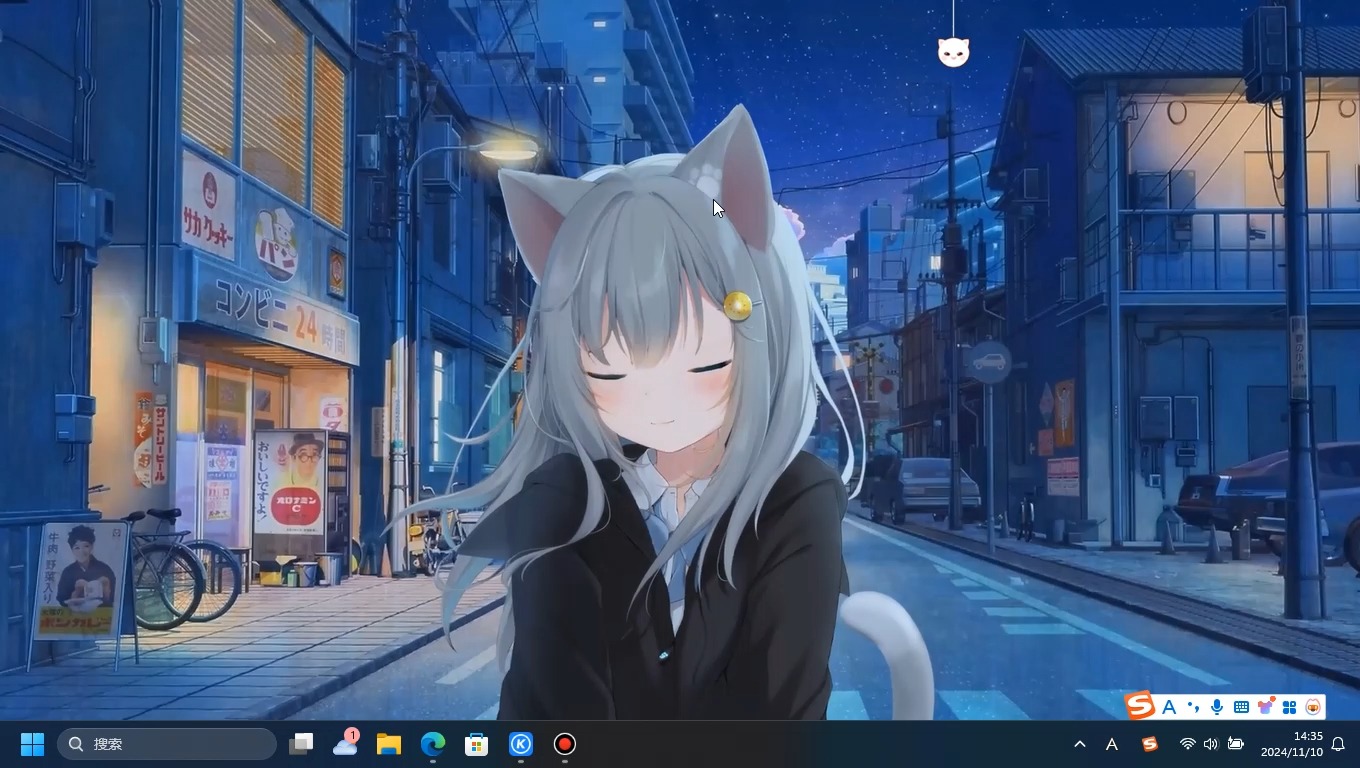Open the Sogou skin shirt icon
Viewport: 1360px width, 768px height.
pyautogui.click(x=1265, y=707)
